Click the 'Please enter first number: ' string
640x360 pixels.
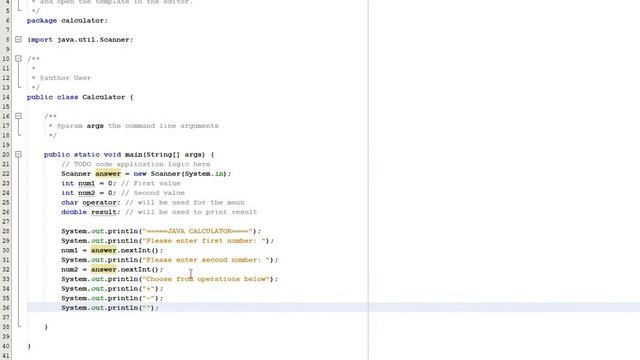pyautogui.click(x=204, y=241)
